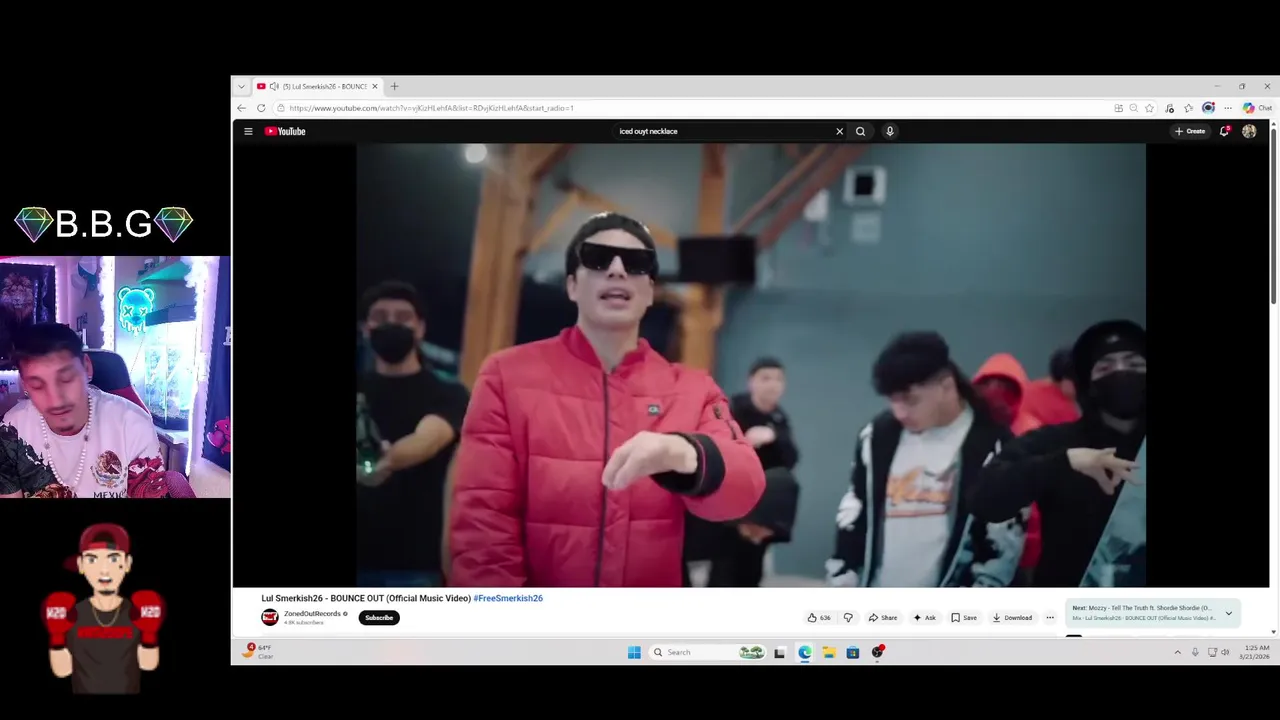This screenshot has width=1280, height=720.
Task: Pause the playing music video
Action: pyautogui.click(x=751, y=365)
